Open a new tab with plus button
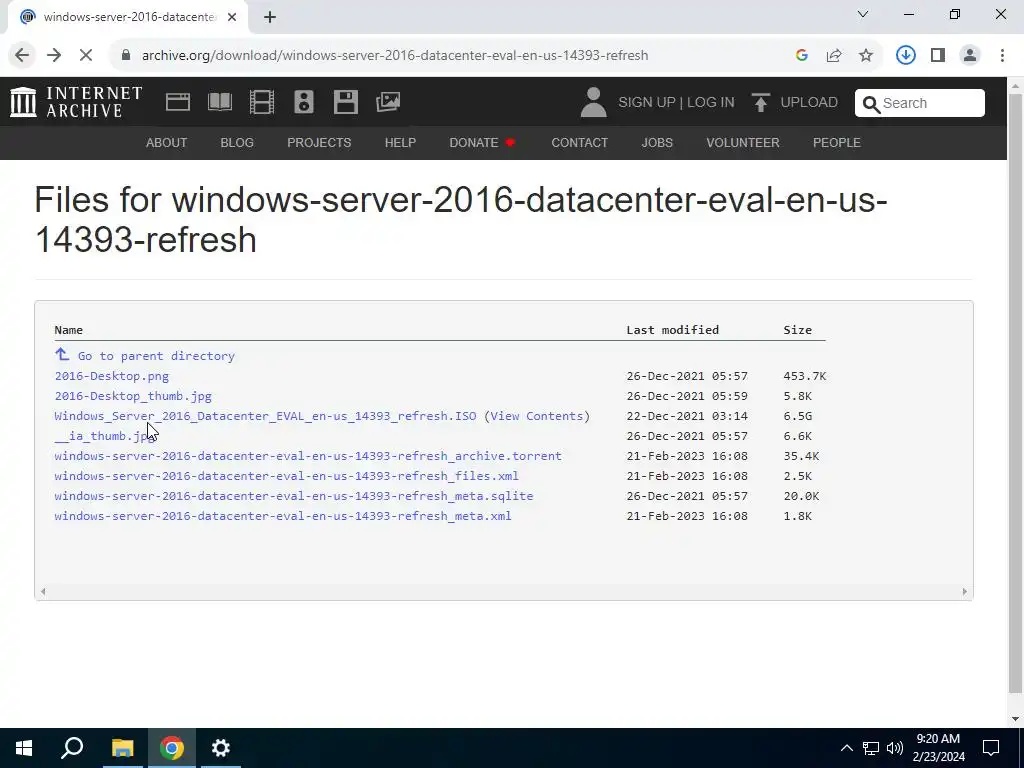The width and height of the screenshot is (1024, 768). point(270,17)
